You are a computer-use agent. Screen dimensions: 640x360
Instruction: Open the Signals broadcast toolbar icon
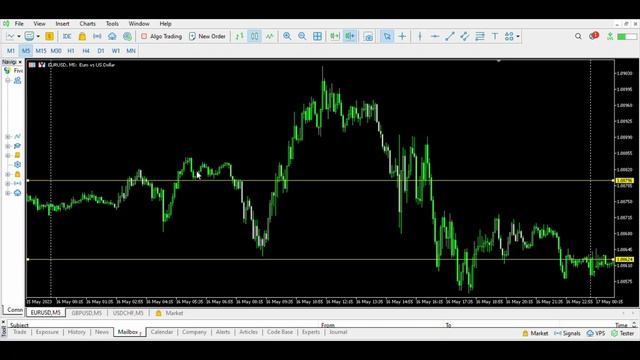pyautogui.click(x=97, y=36)
